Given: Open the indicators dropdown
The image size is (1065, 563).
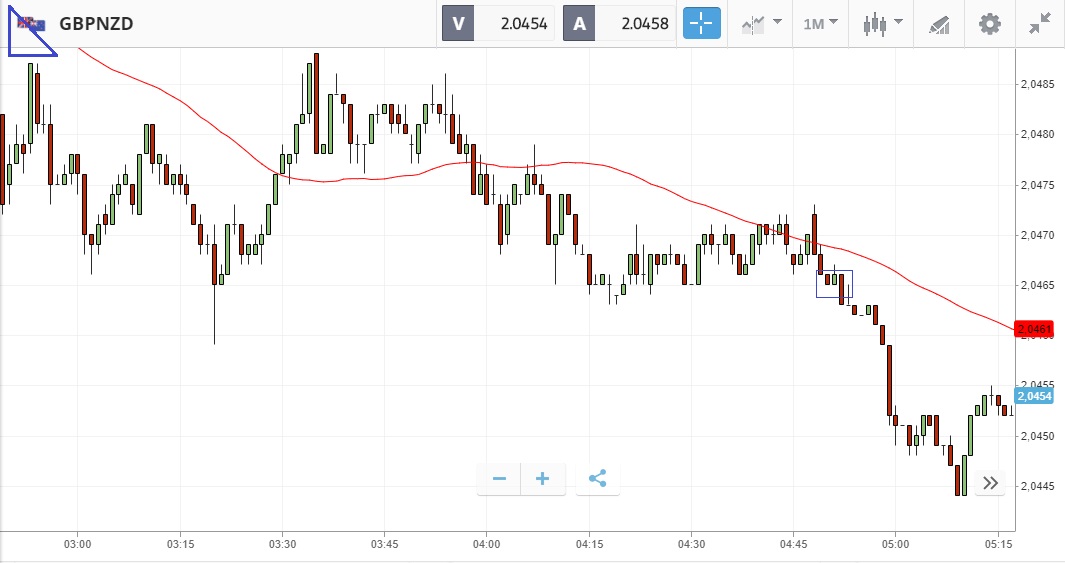Looking at the screenshot, I should [761, 23].
